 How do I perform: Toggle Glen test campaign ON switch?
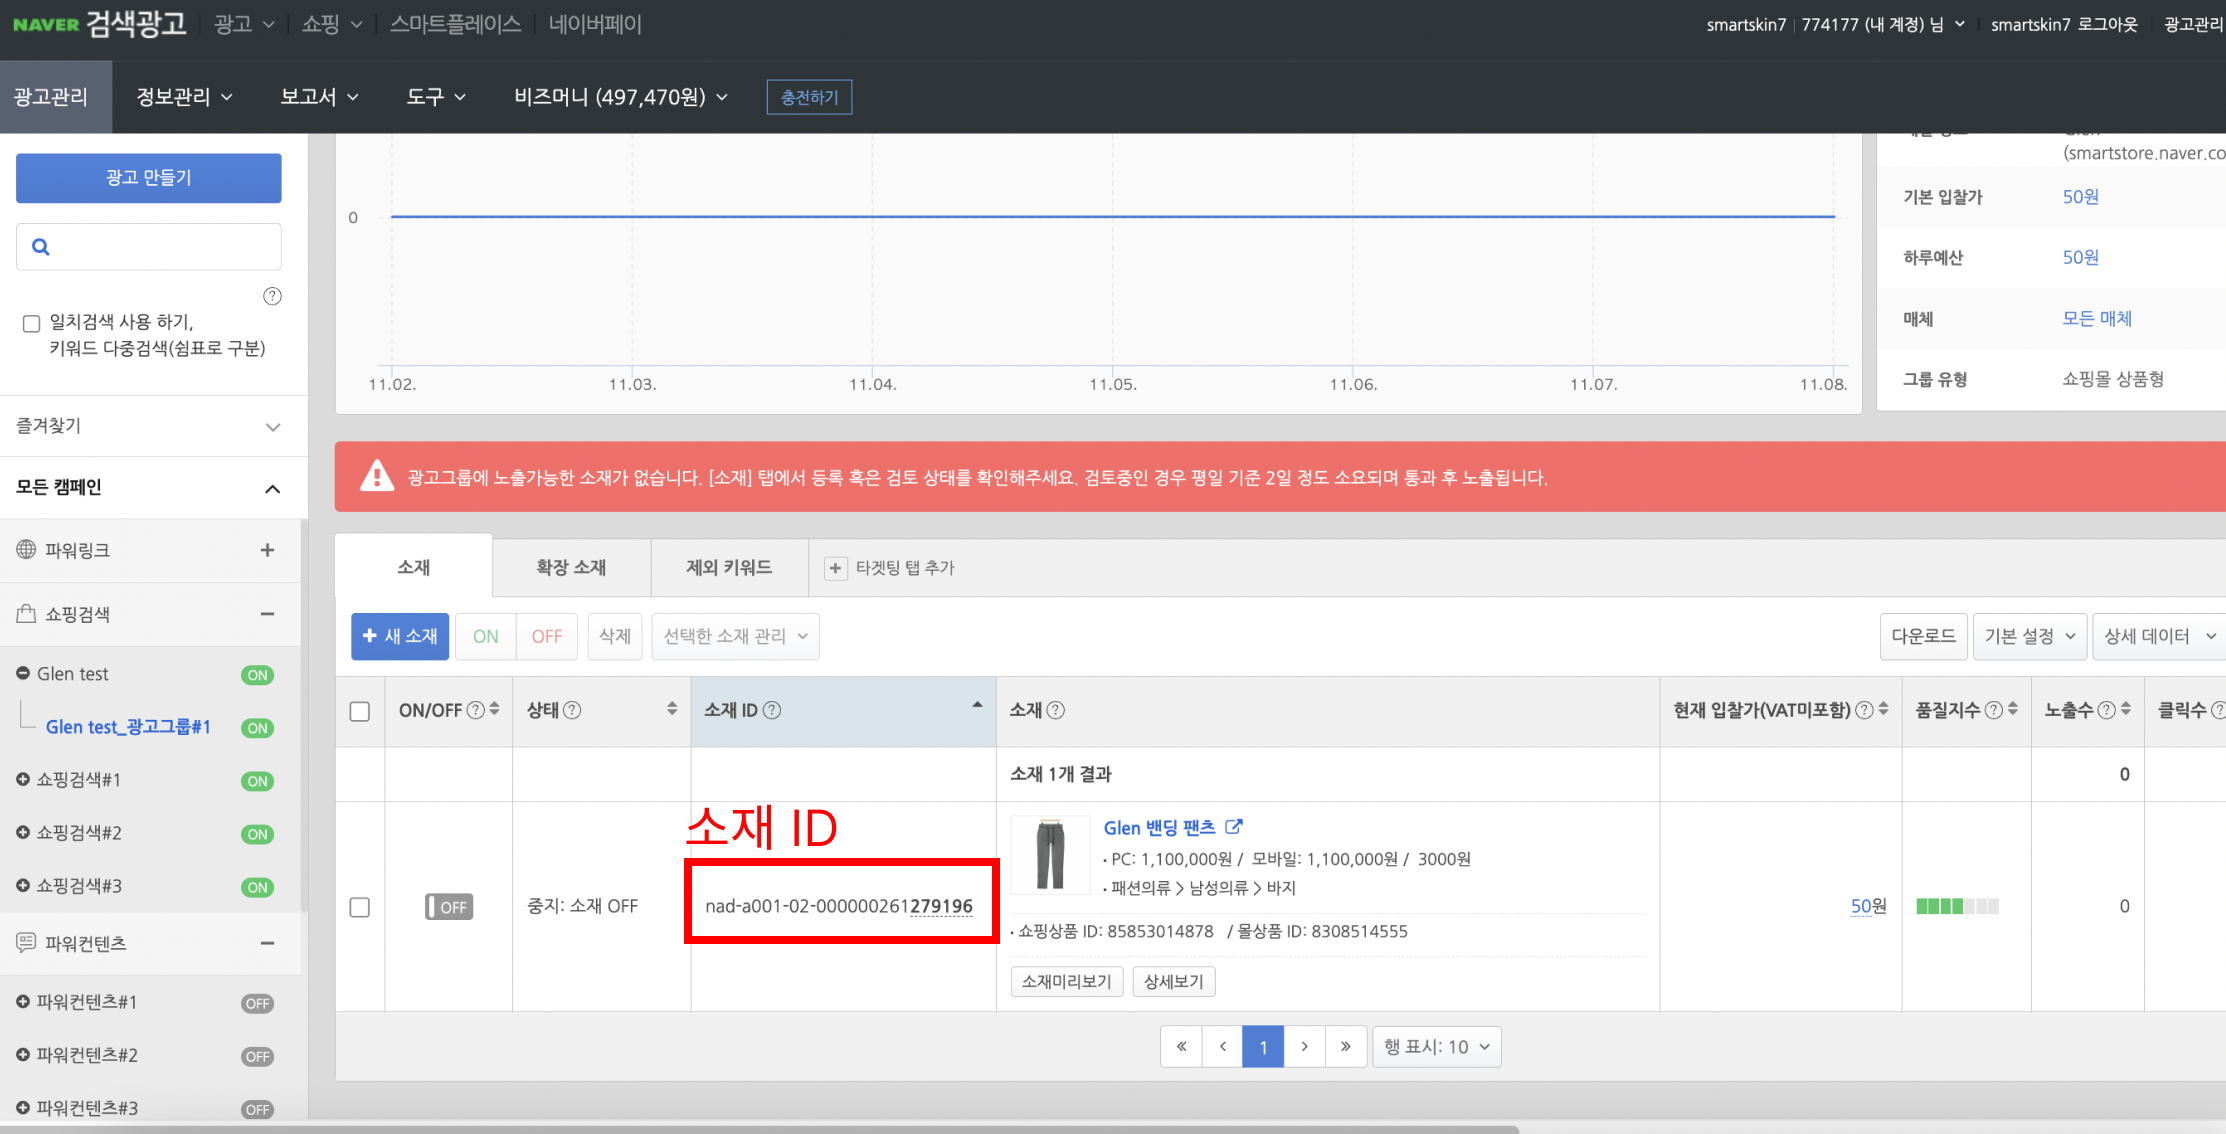257,674
